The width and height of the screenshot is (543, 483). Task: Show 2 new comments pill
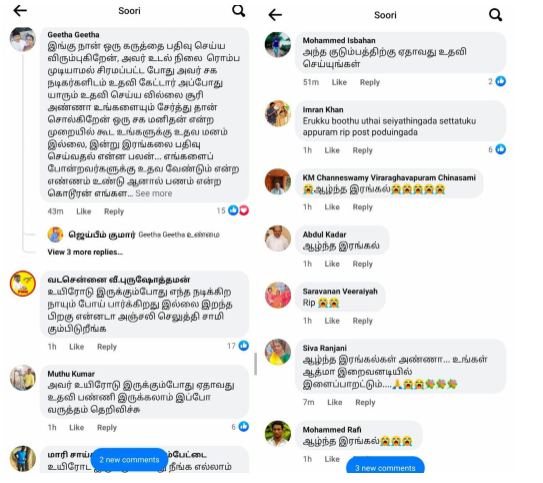(x=129, y=460)
